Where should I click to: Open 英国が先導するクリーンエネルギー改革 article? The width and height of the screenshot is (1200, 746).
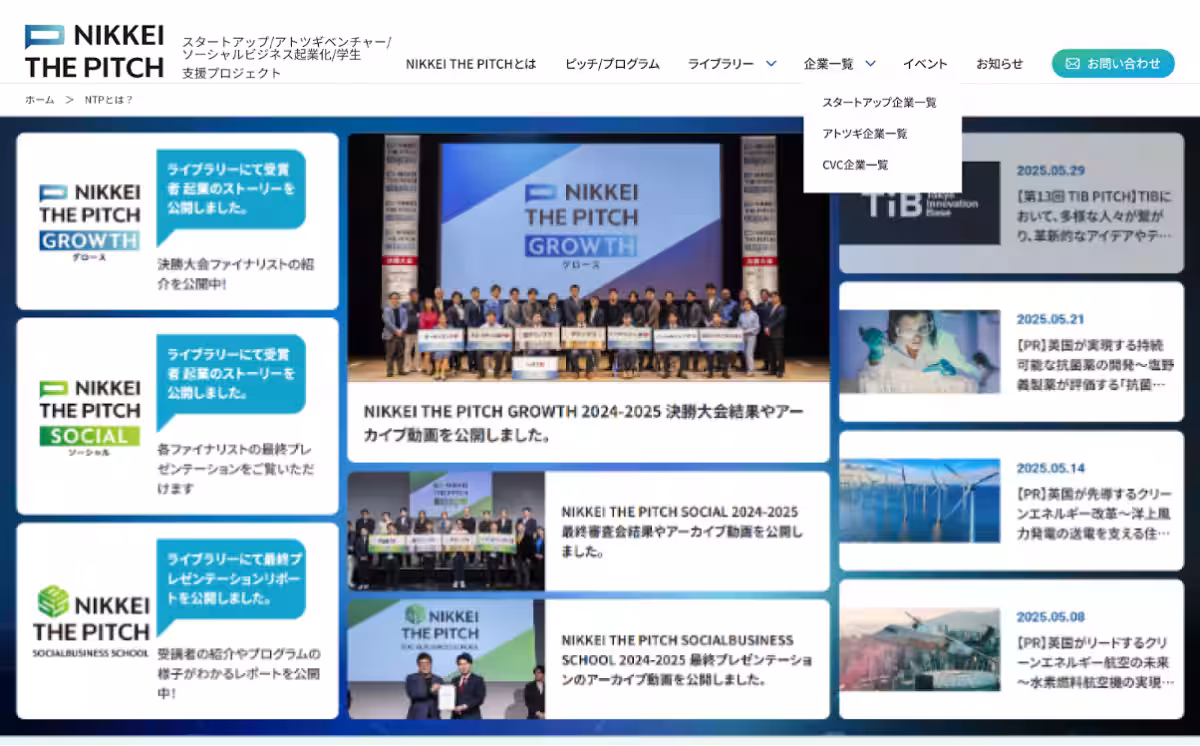pyautogui.click(x=1094, y=513)
